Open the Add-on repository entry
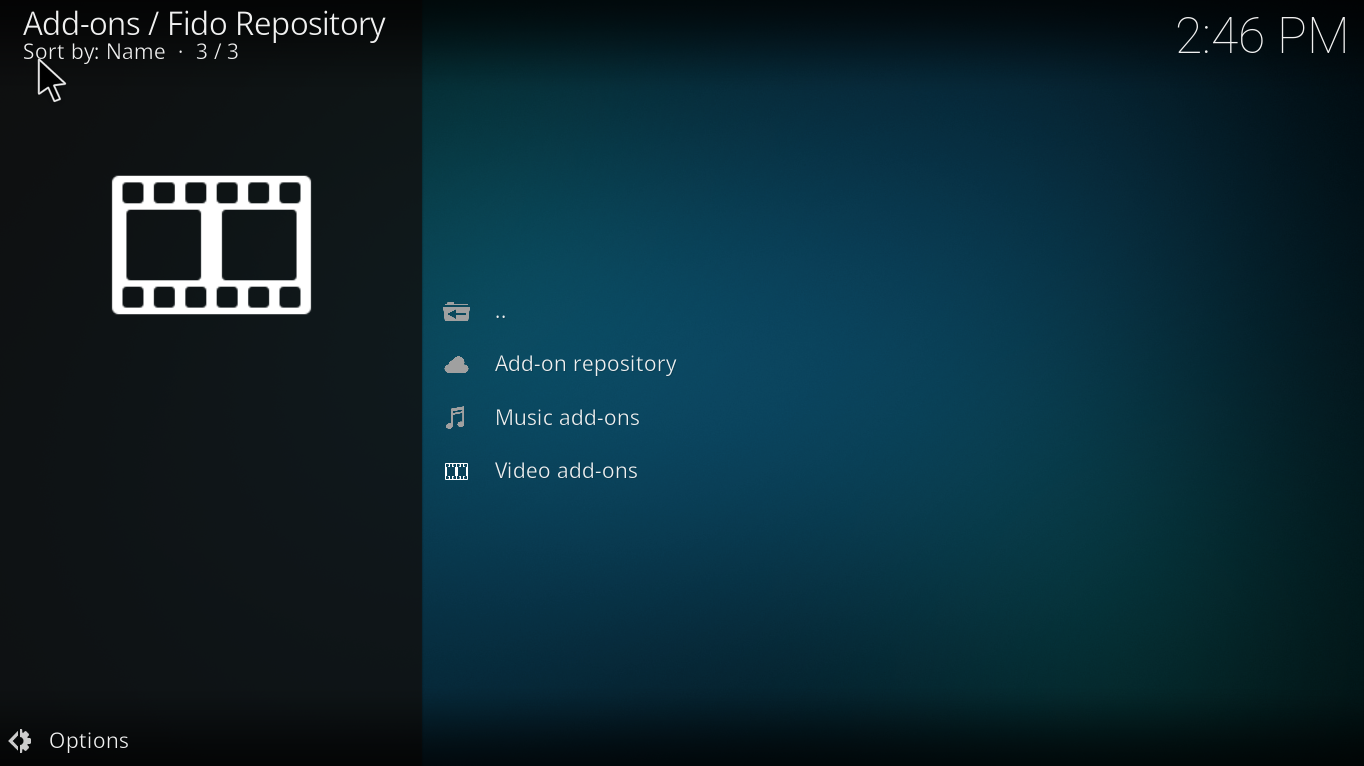 586,364
